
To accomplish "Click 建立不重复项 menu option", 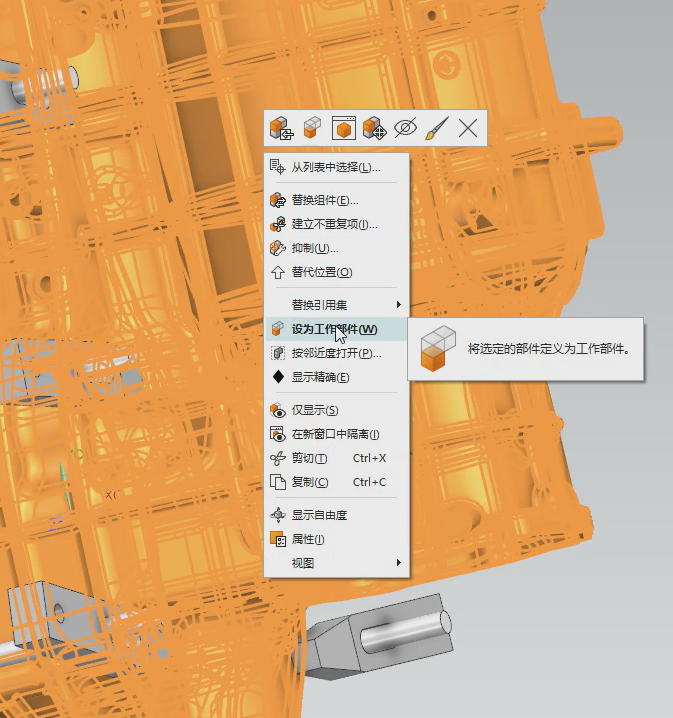I will [334, 224].
